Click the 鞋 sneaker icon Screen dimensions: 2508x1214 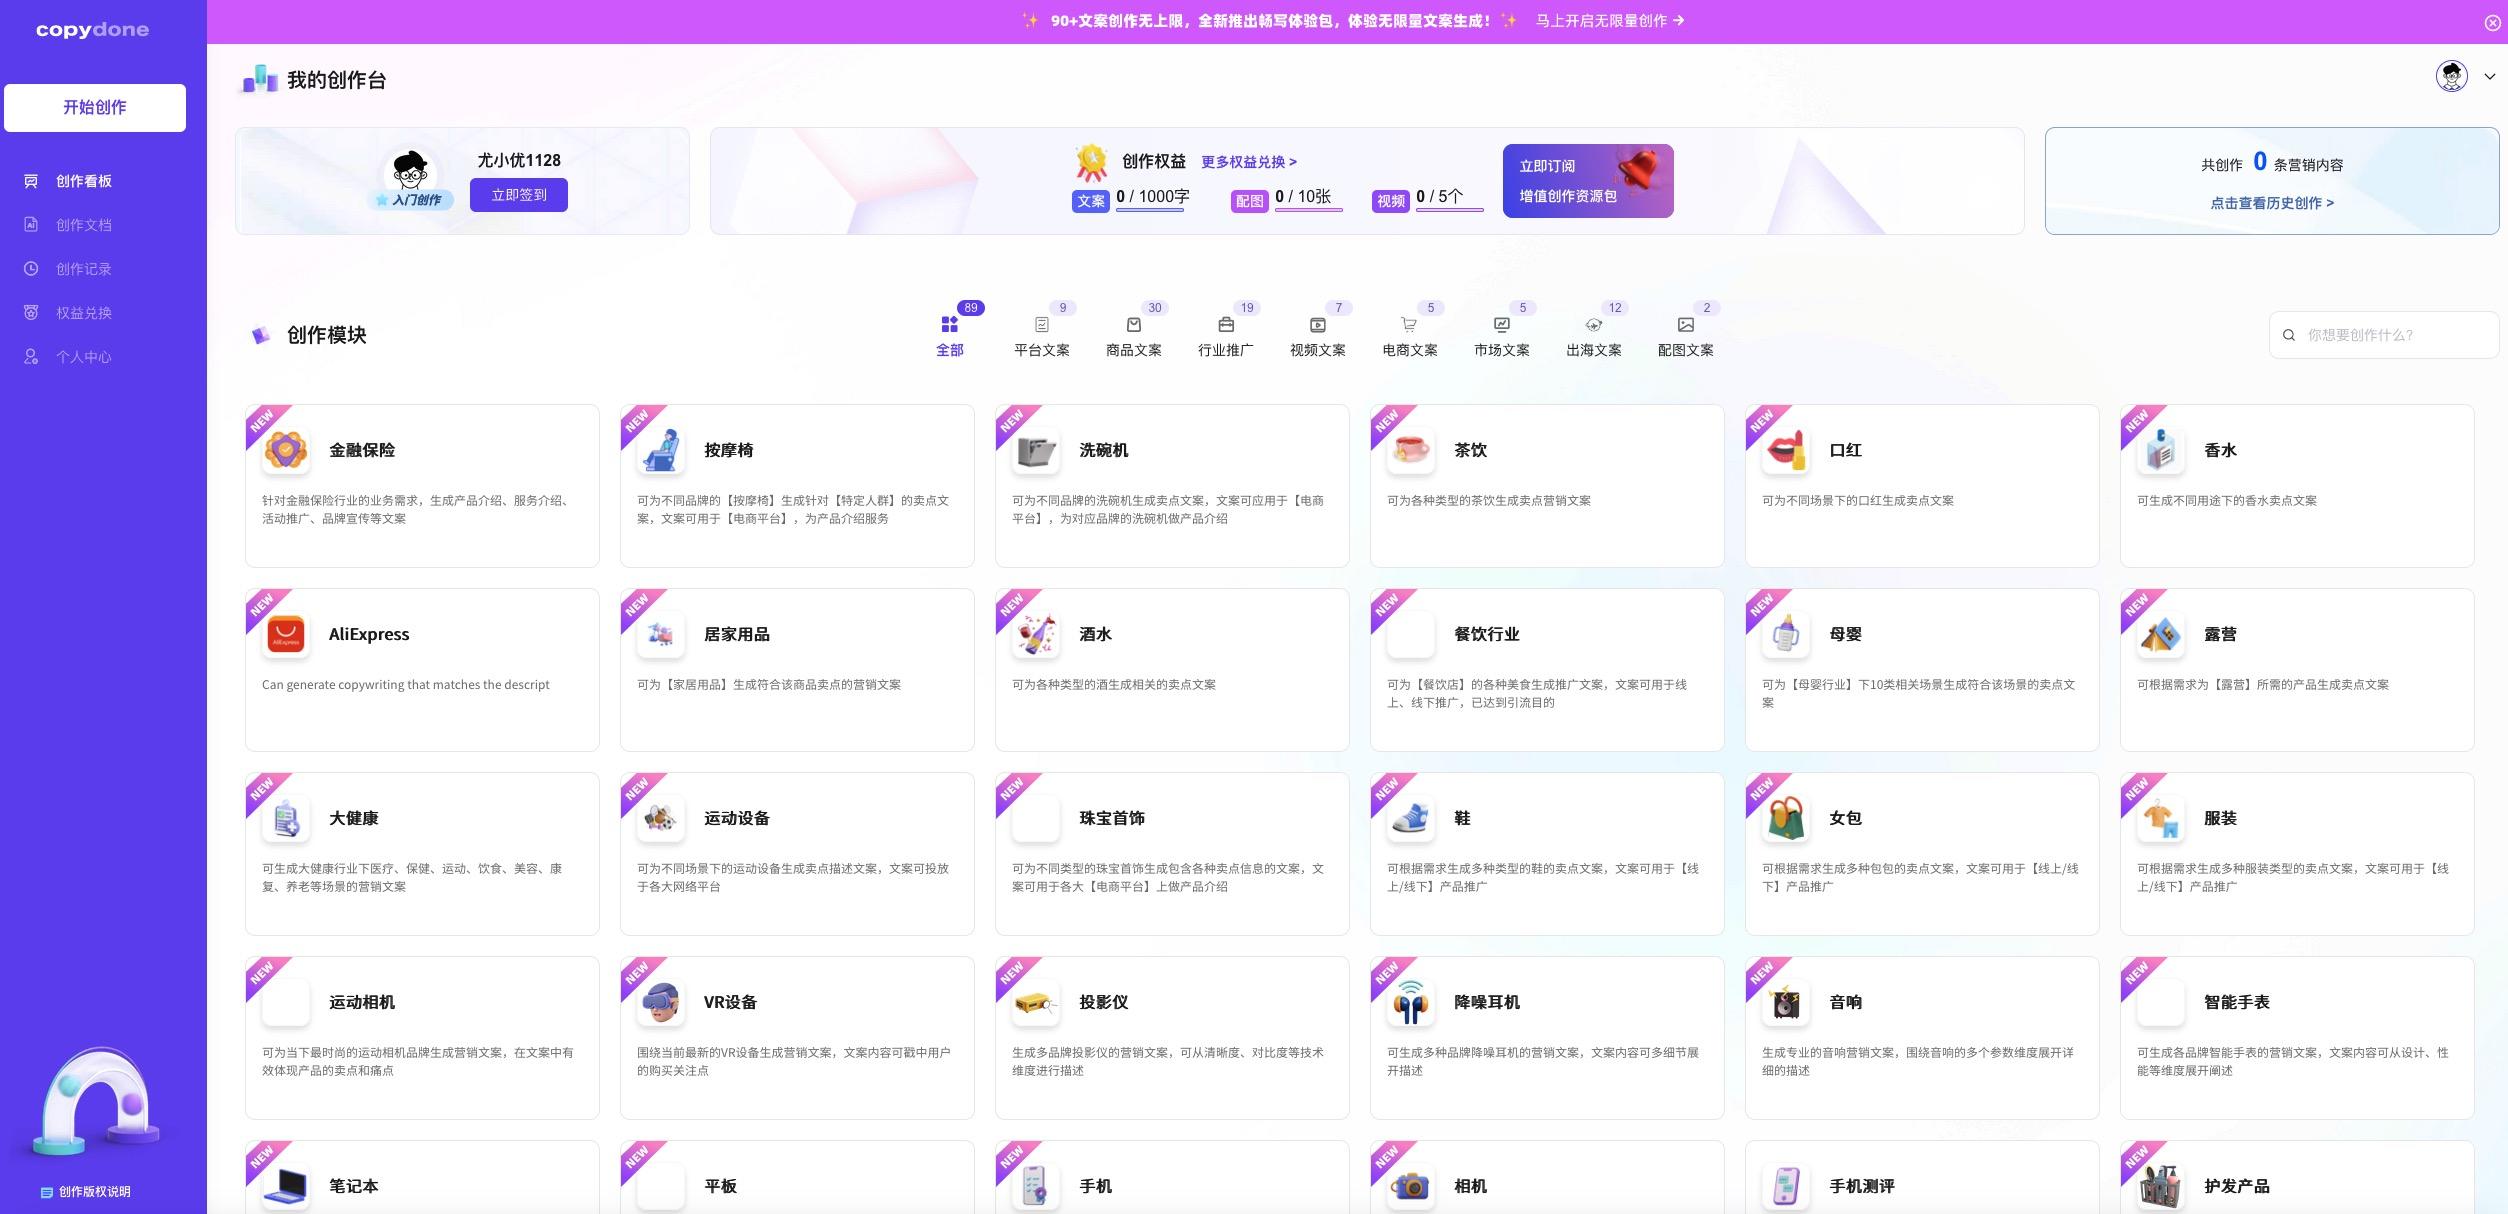tap(1411, 819)
